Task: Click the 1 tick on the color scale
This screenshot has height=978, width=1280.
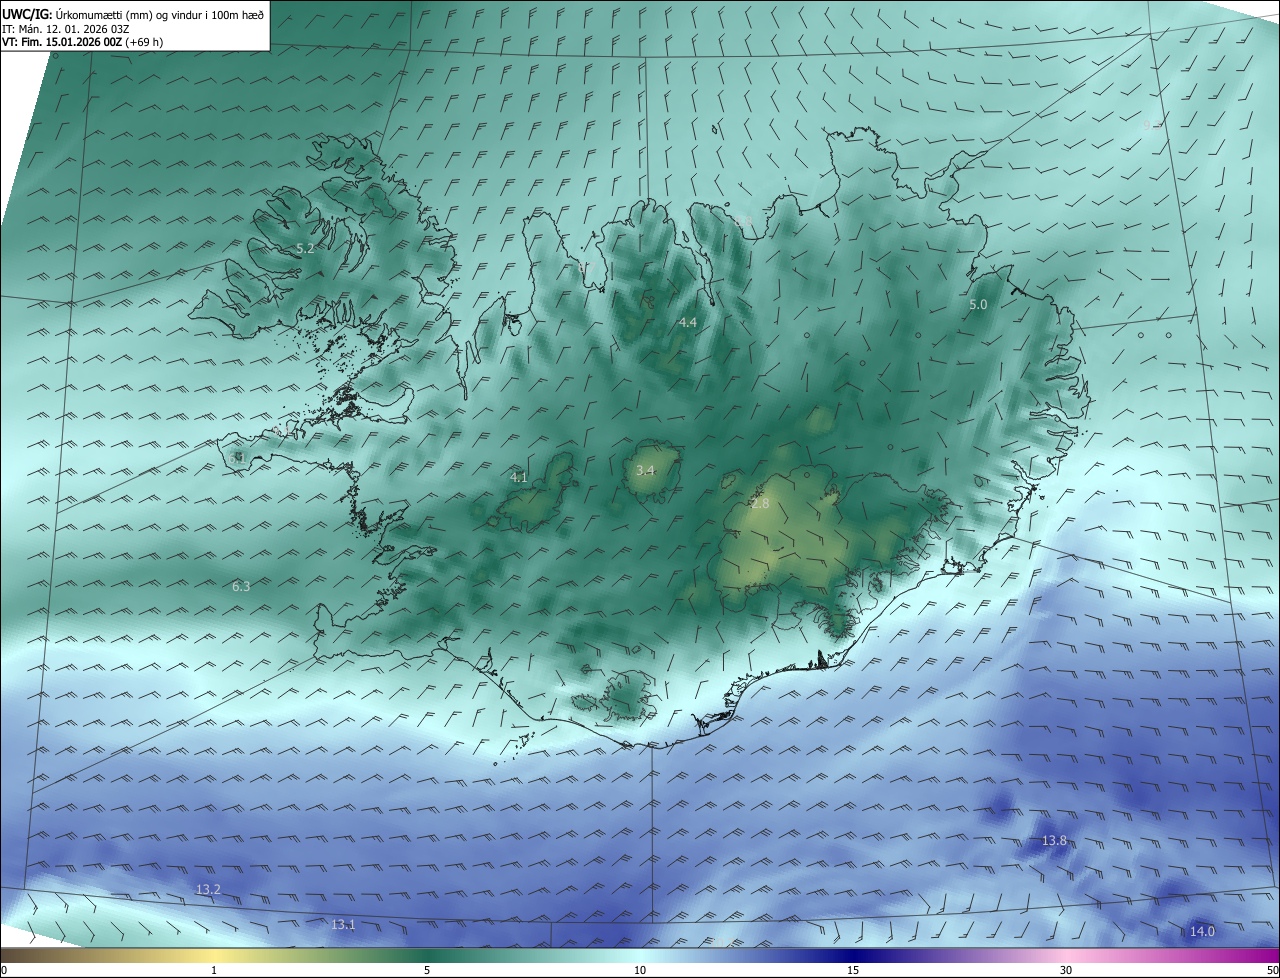Action: click(x=214, y=970)
